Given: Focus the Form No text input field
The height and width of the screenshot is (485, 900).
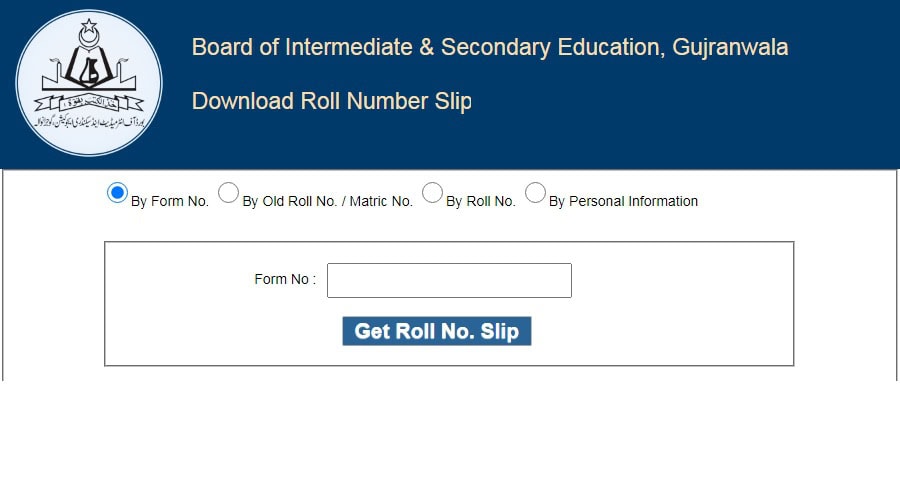Looking at the screenshot, I should [449, 280].
